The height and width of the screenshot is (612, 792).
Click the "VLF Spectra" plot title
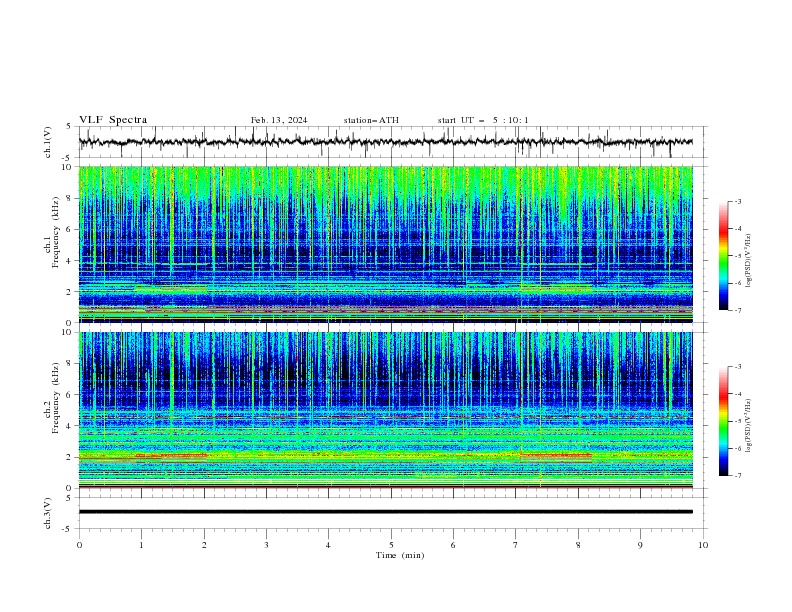pos(113,120)
